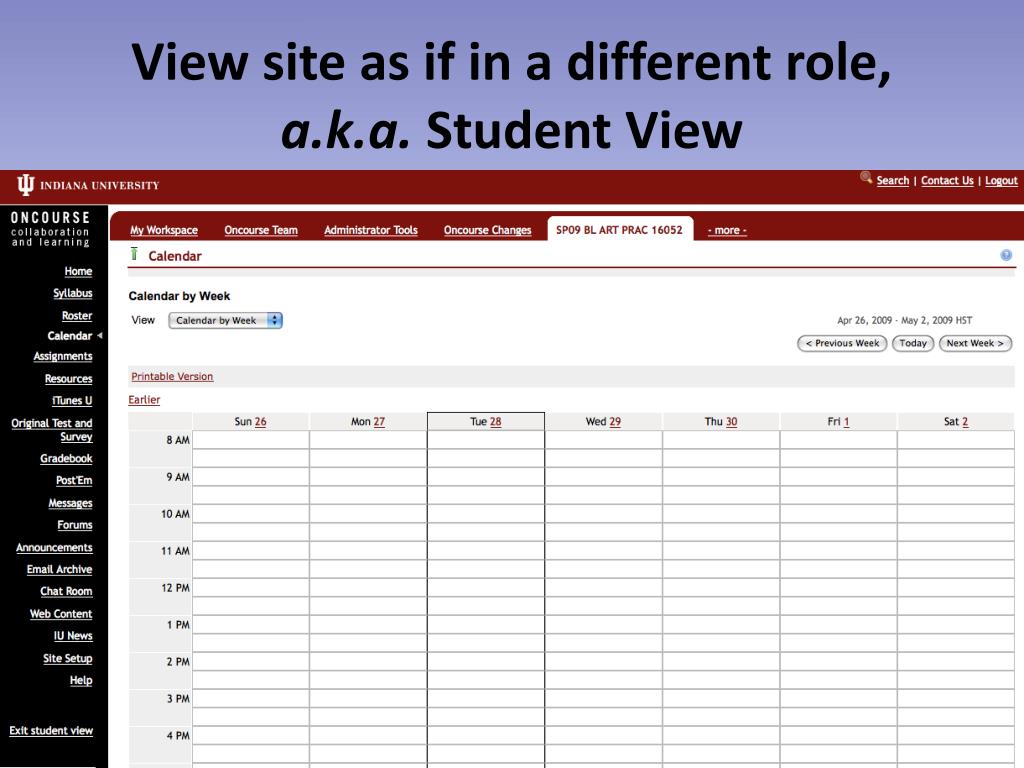Click the green Calendar reset icon
Screen dimensions: 1024x768
[135, 254]
